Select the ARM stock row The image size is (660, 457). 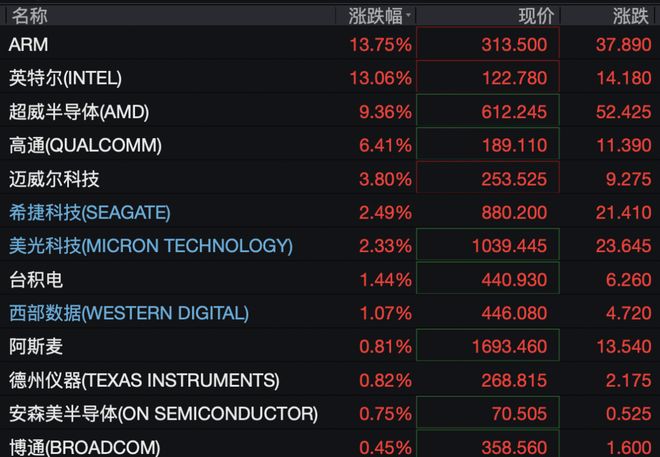pos(330,44)
